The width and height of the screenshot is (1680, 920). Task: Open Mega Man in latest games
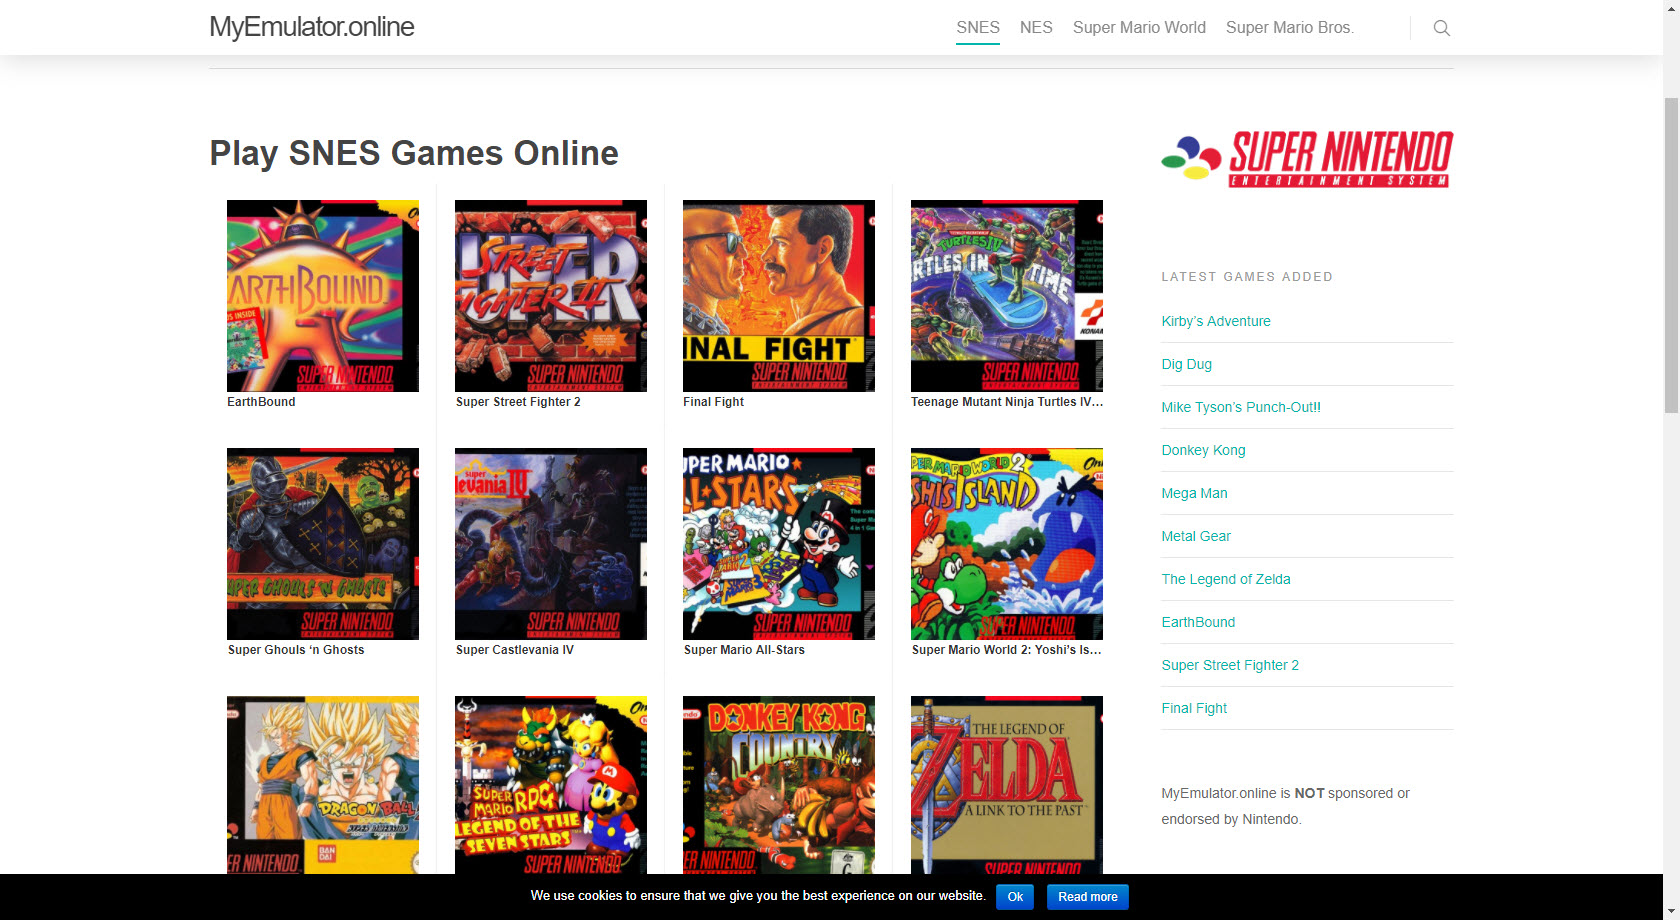1194,493
